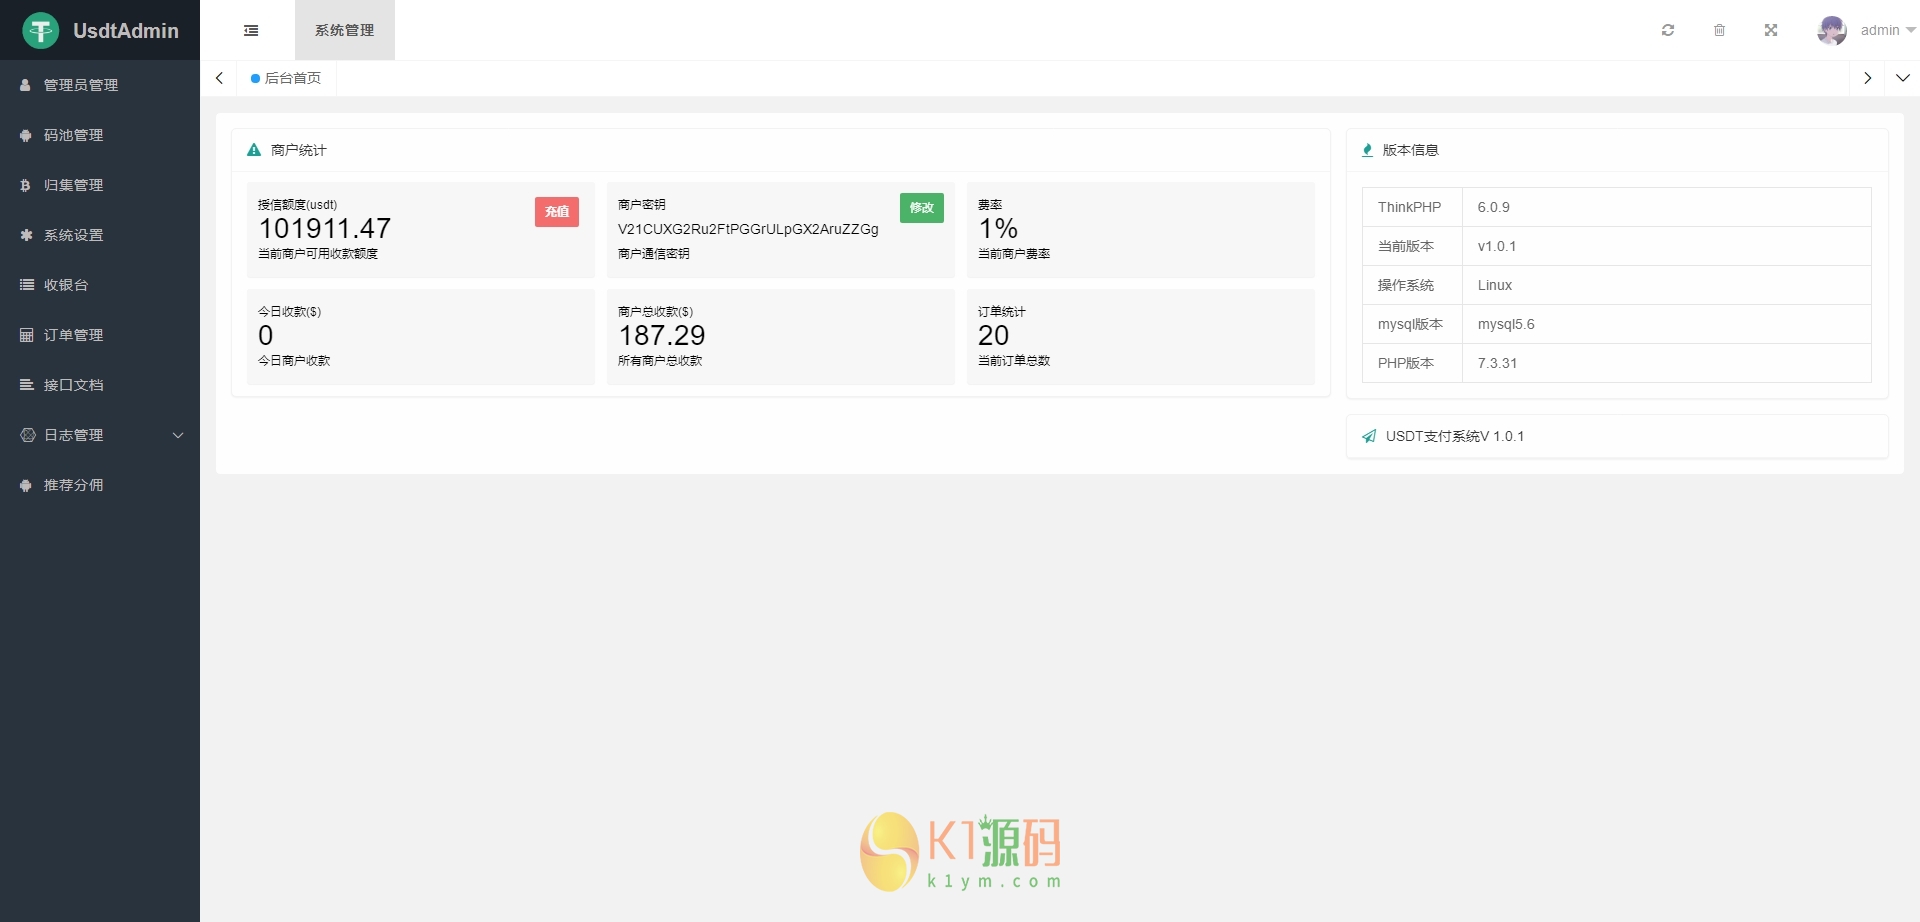Viewport: 1920px width, 922px height.
Task: Click the calculator icon beside 订单管理
Action: click(26, 336)
